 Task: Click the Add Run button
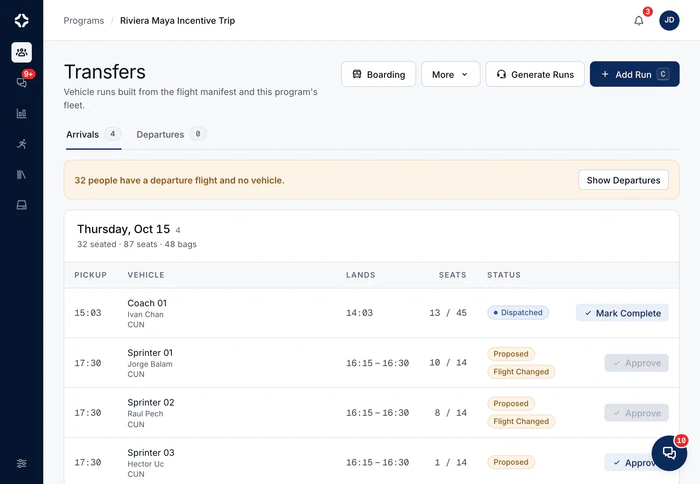634,74
